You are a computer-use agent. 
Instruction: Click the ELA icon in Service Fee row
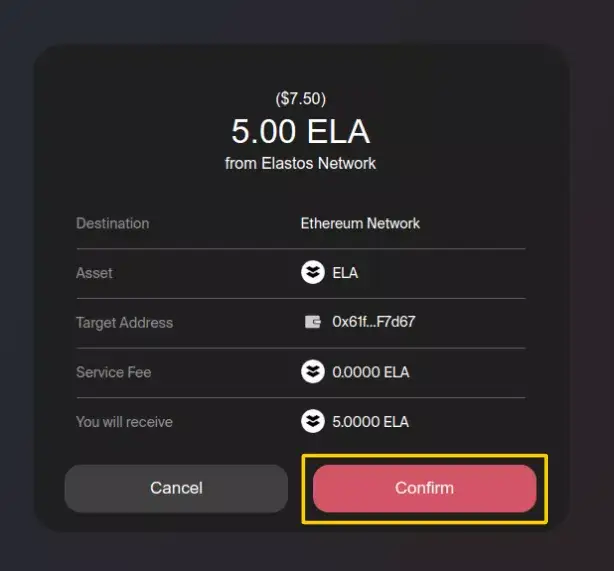point(313,372)
